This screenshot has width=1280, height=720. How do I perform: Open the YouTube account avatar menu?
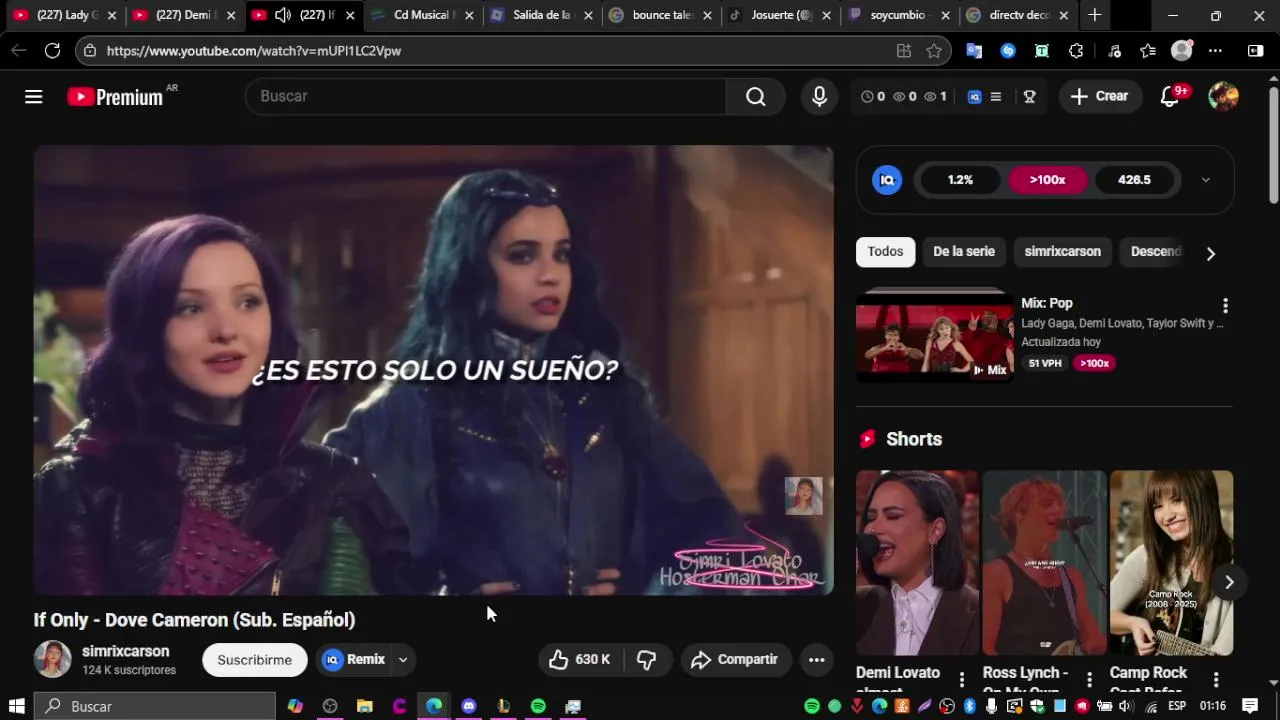[x=1223, y=96]
